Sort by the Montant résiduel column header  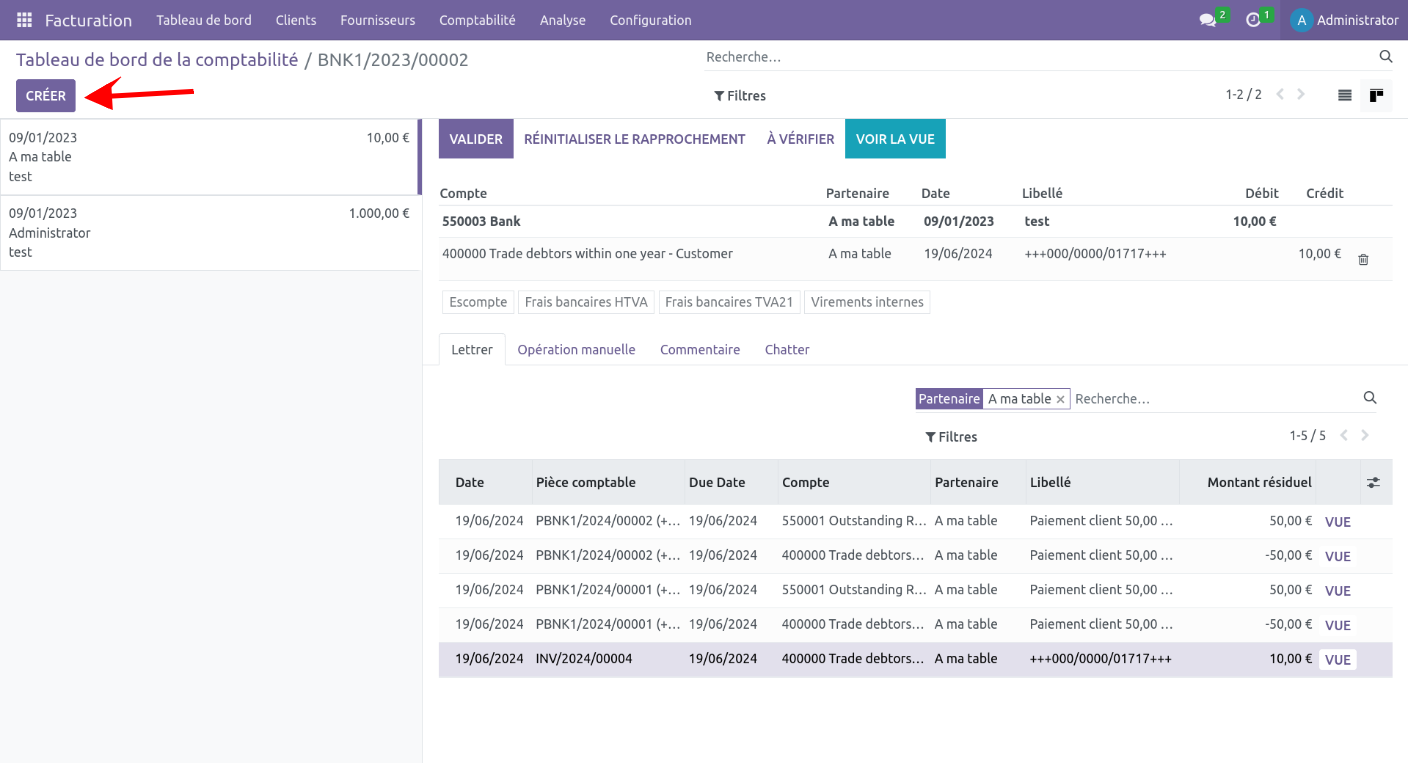[x=1248, y=482]
